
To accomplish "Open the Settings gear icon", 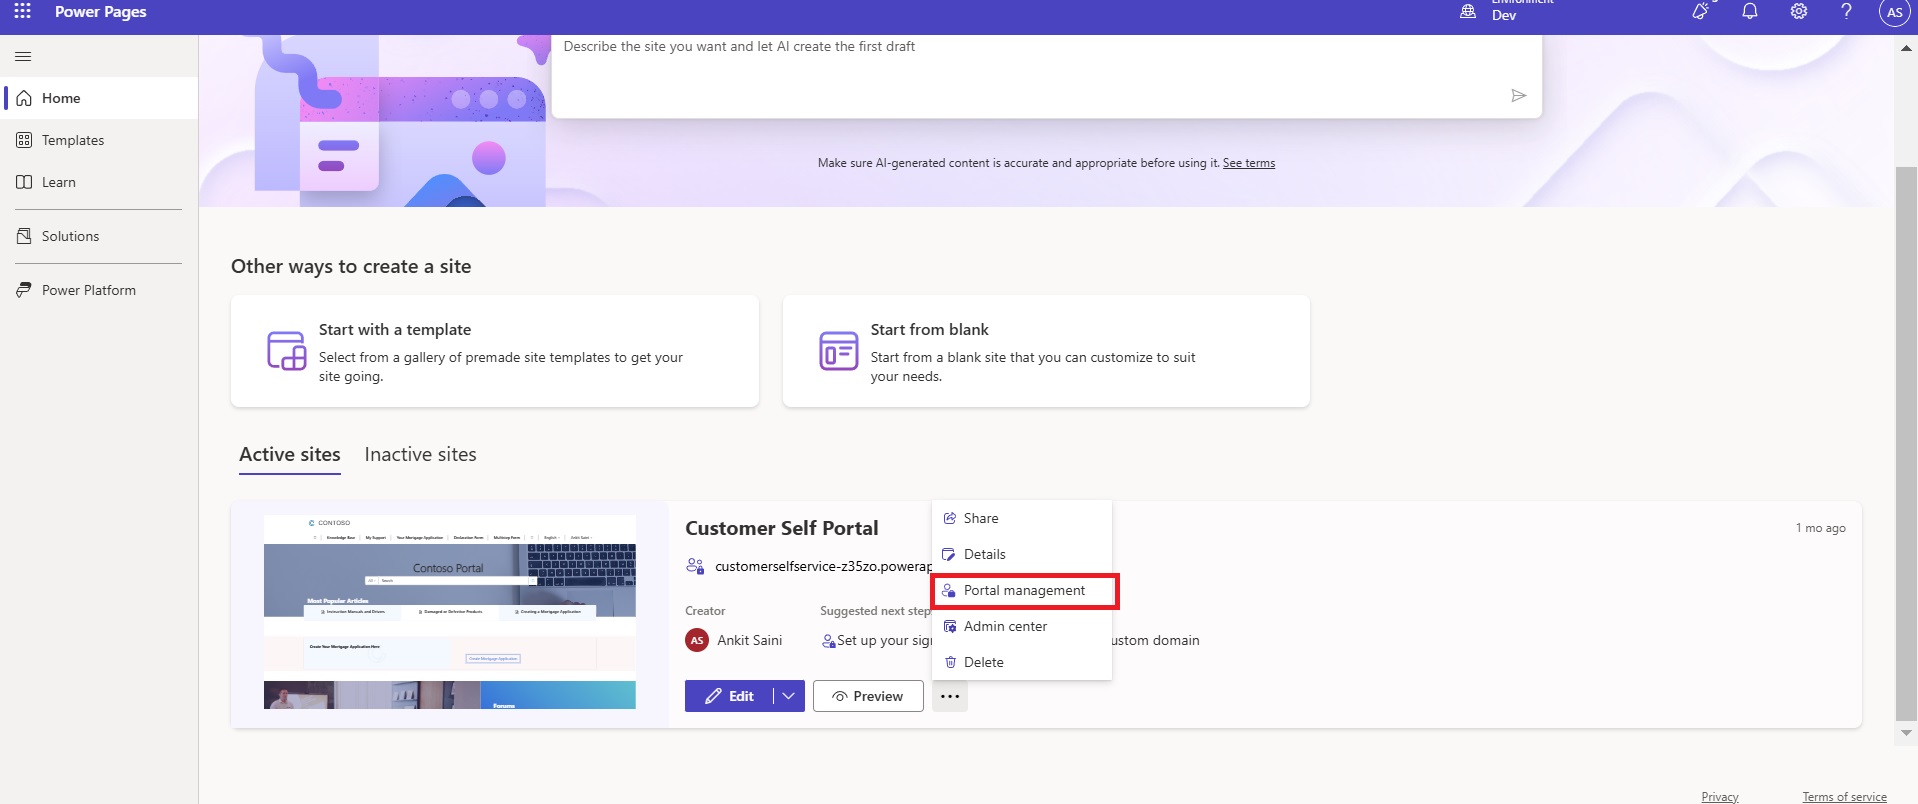I will tap(1798, 12).
